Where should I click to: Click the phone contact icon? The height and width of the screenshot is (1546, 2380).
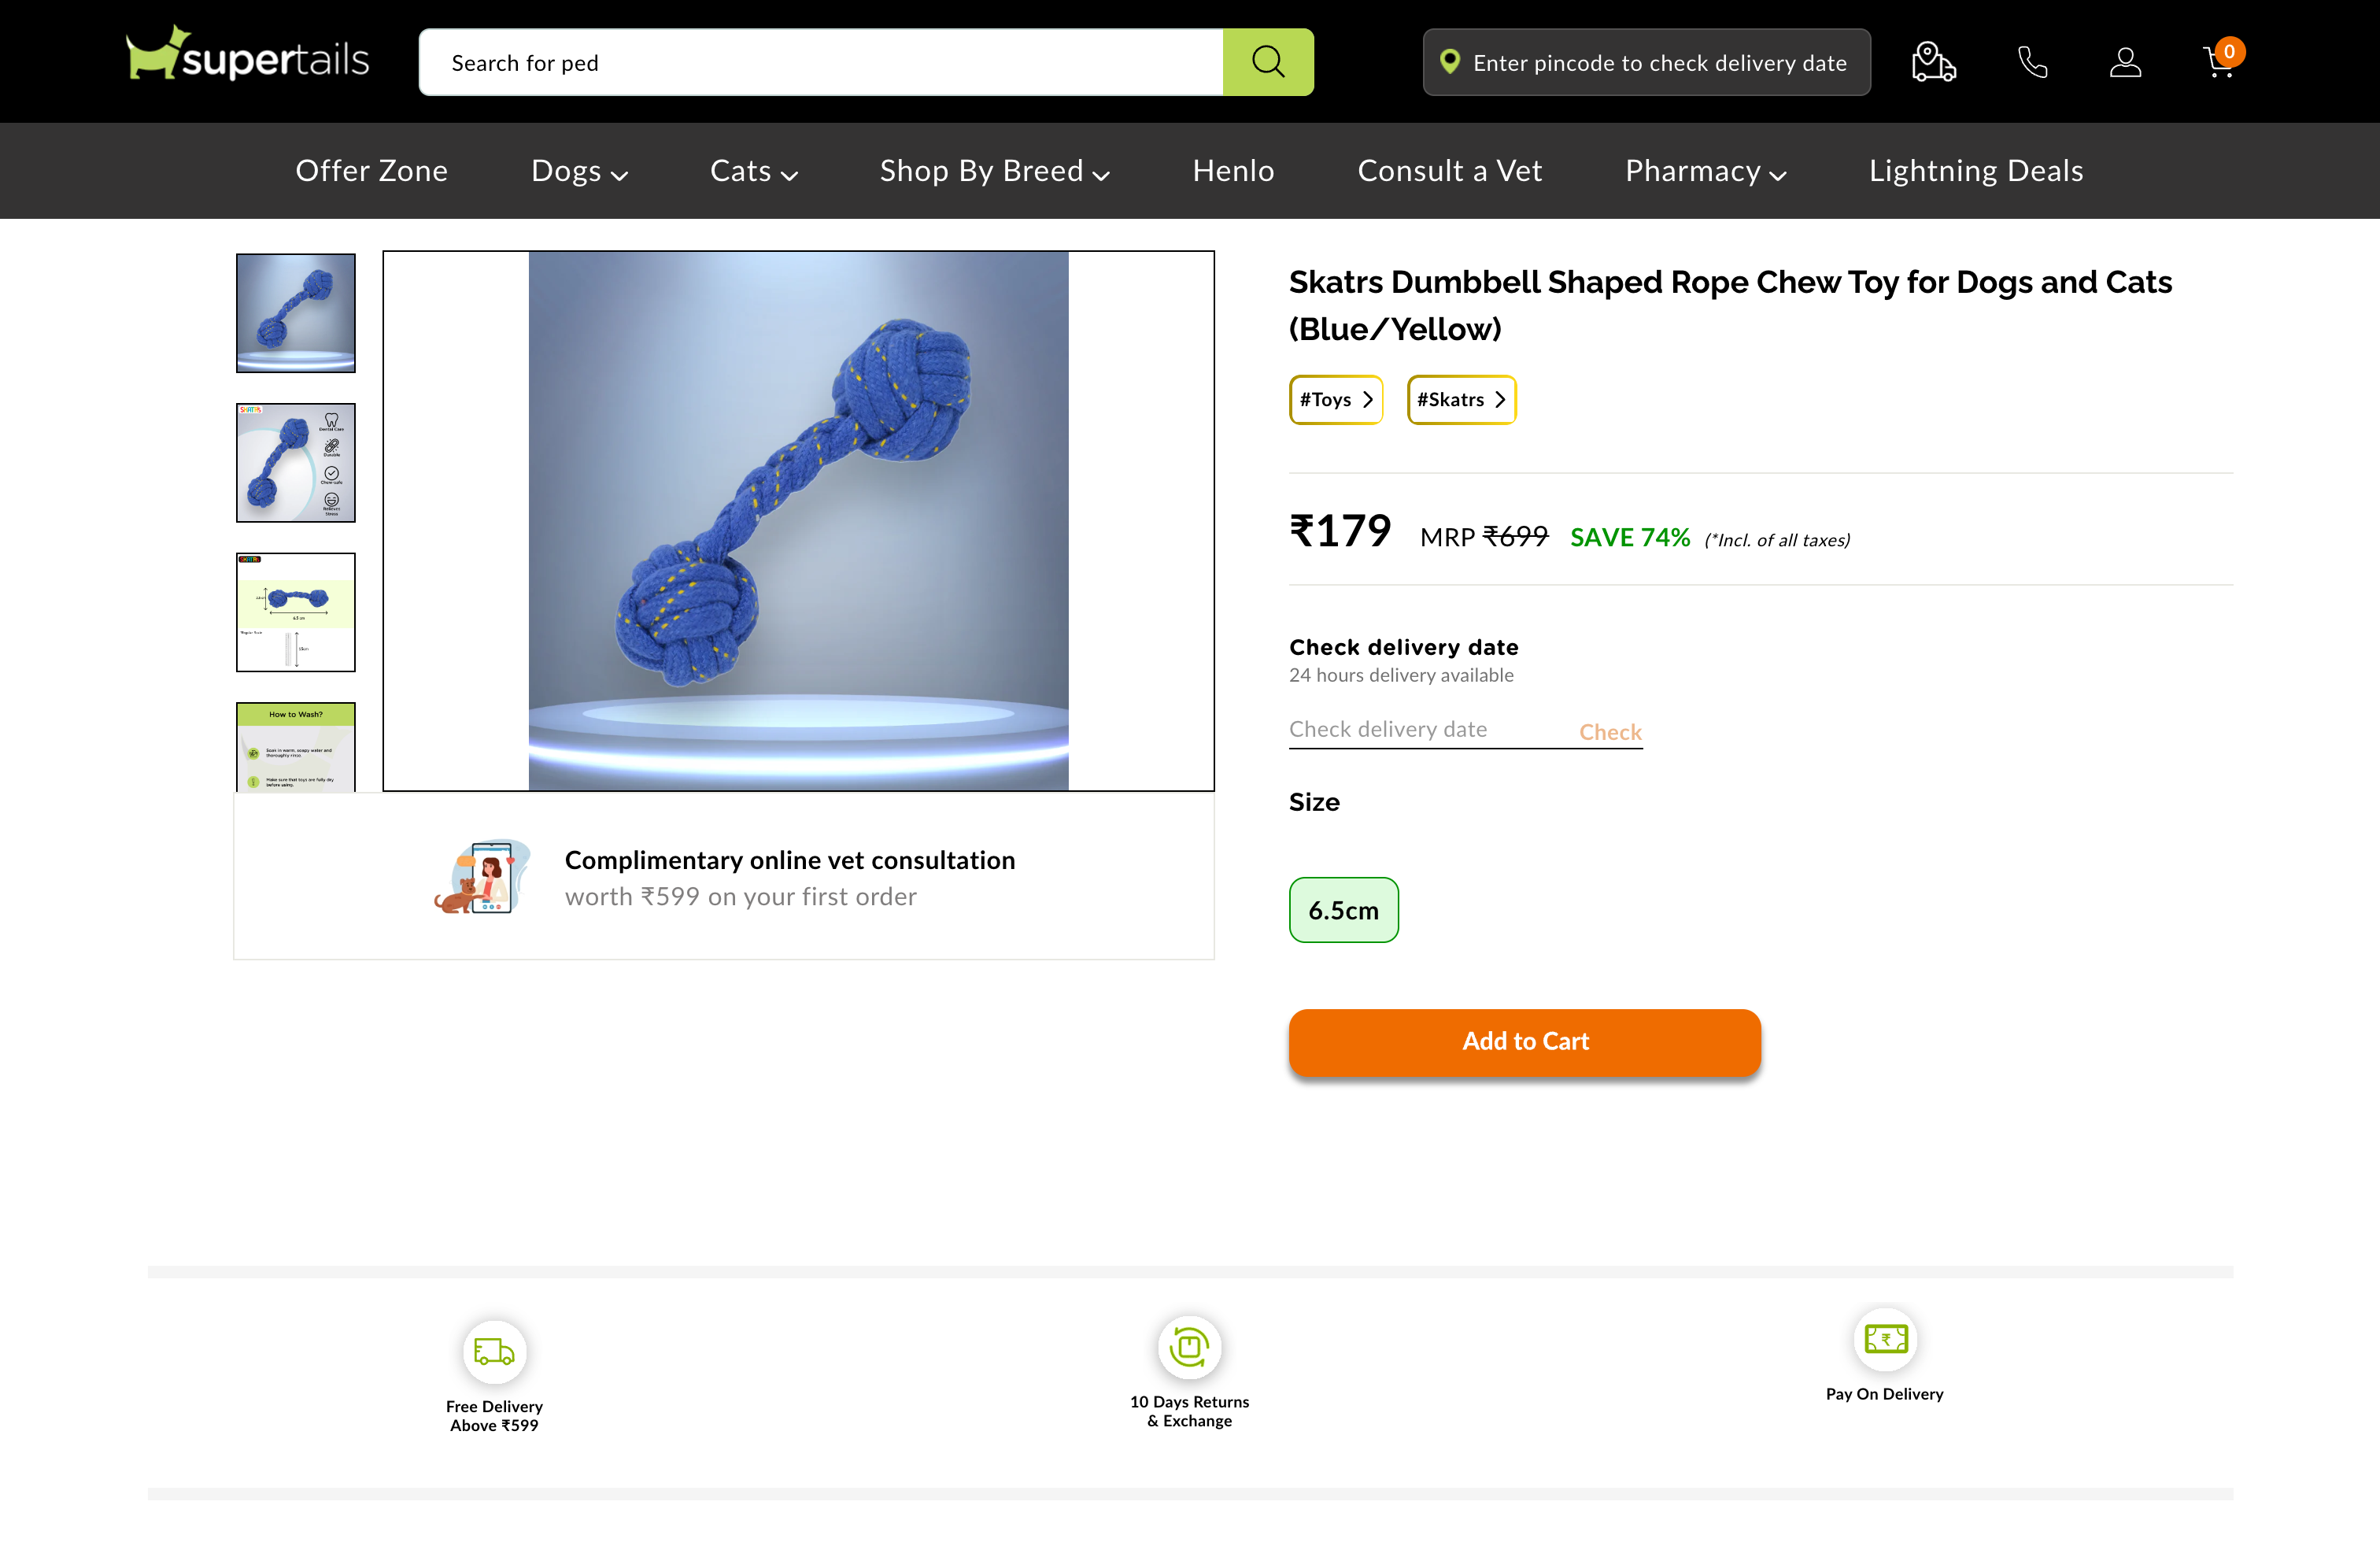pyautogui.click(x=2032, y=62)
